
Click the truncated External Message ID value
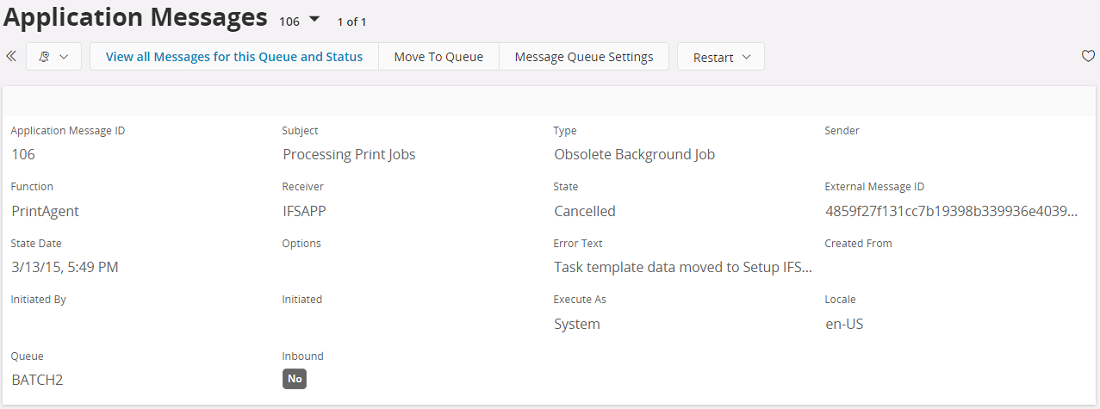951,211
